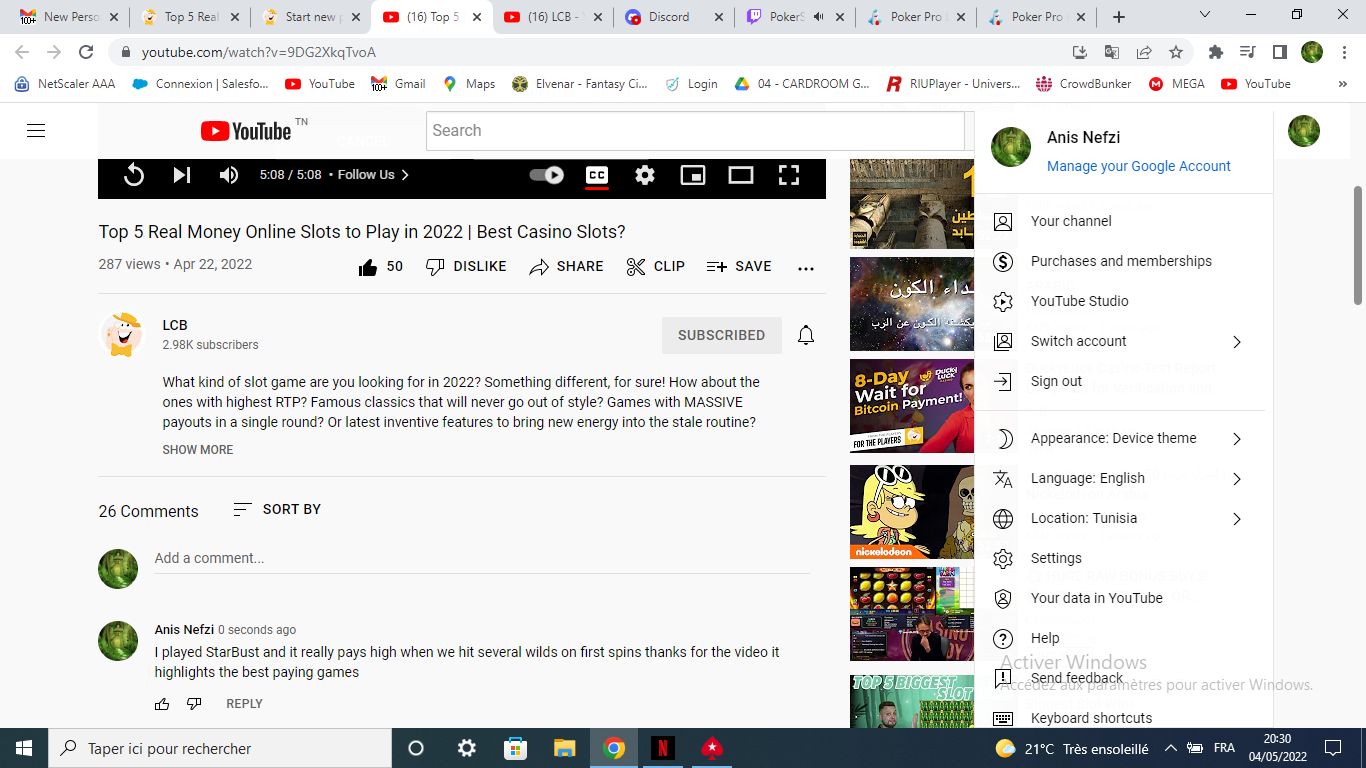Open Netflix from the taskbar
Image resolution: width=1366 pixels, height=768 pixels.
pyautogui.click(x=662, y=748)
